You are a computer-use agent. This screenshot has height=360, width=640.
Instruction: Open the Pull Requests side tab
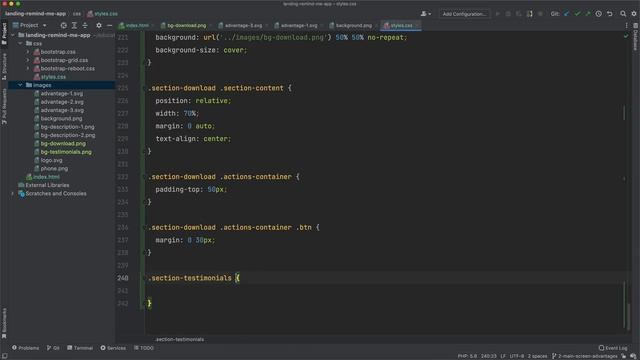4,107
